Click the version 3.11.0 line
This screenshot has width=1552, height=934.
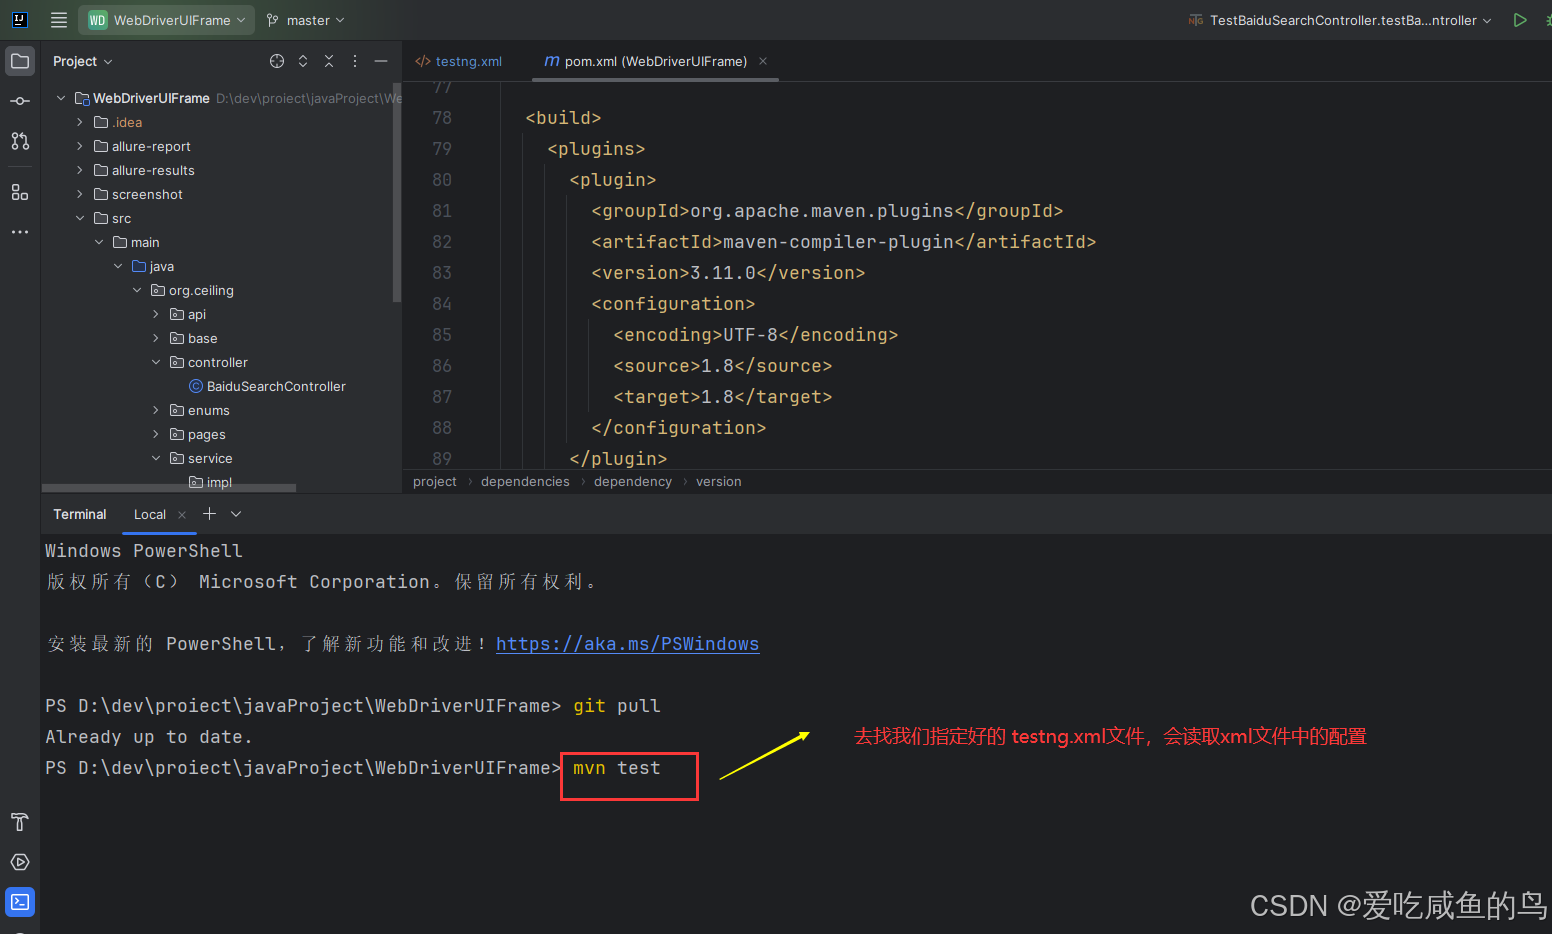click(728, 273)
